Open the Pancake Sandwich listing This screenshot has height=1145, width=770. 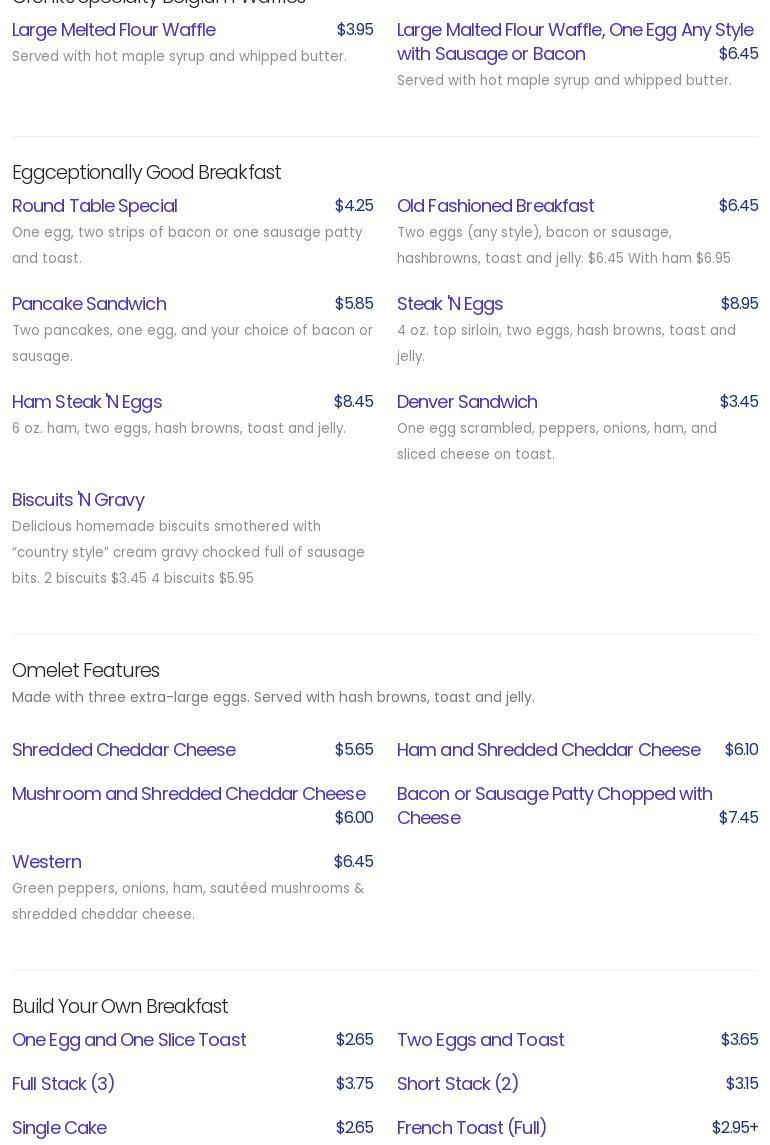click(89, 304)
